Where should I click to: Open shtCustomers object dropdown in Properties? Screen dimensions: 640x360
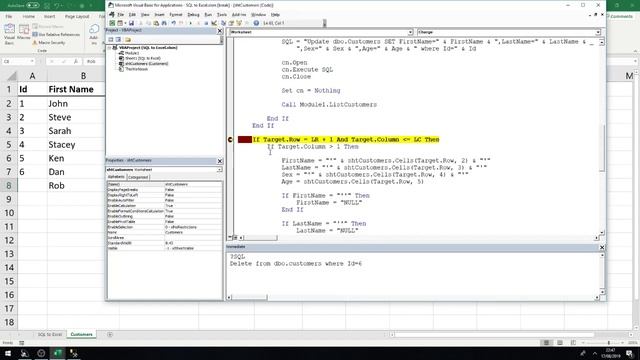click(x=220, y=169)
